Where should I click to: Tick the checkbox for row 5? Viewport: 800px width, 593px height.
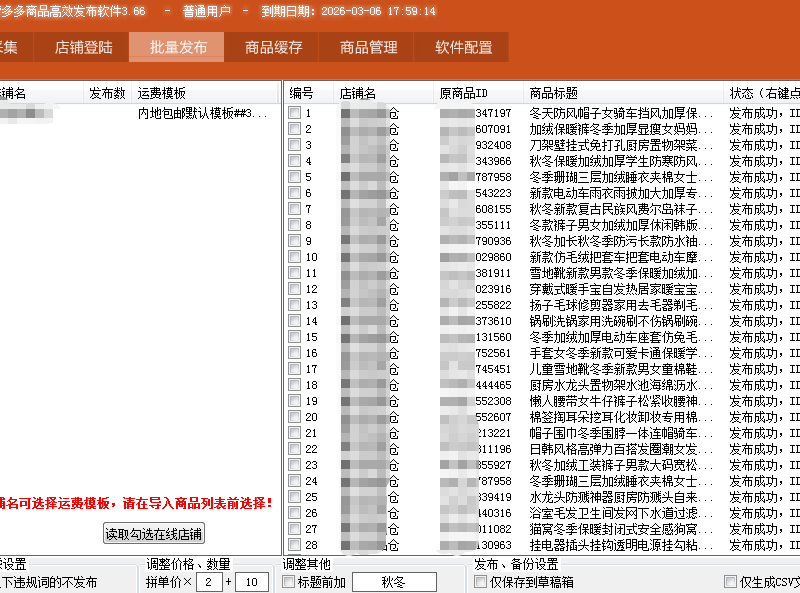294,177
